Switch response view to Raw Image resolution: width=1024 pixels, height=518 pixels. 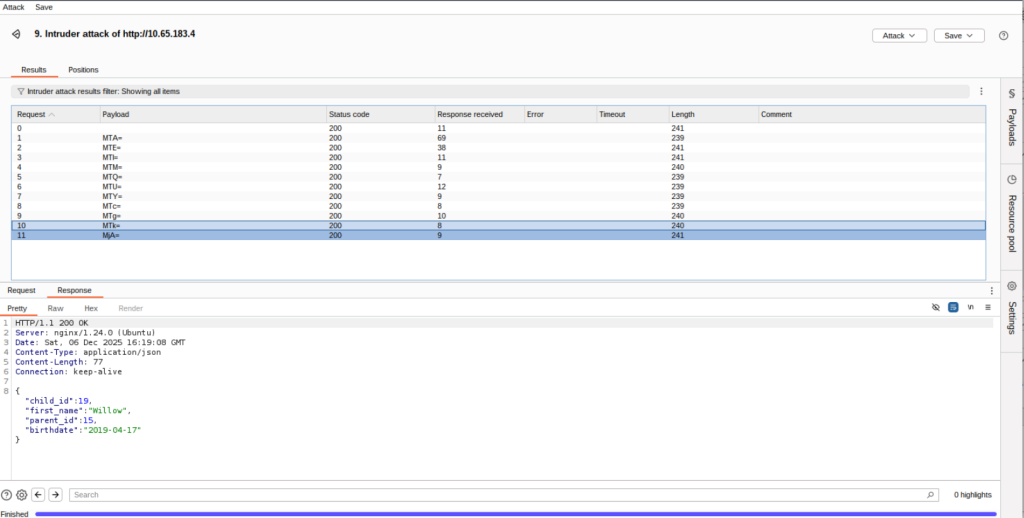(x=55, y=308)
